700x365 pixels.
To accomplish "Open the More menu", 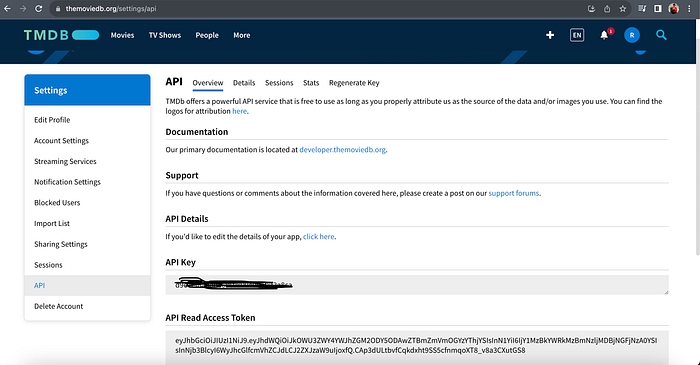I will pos(242,35).
